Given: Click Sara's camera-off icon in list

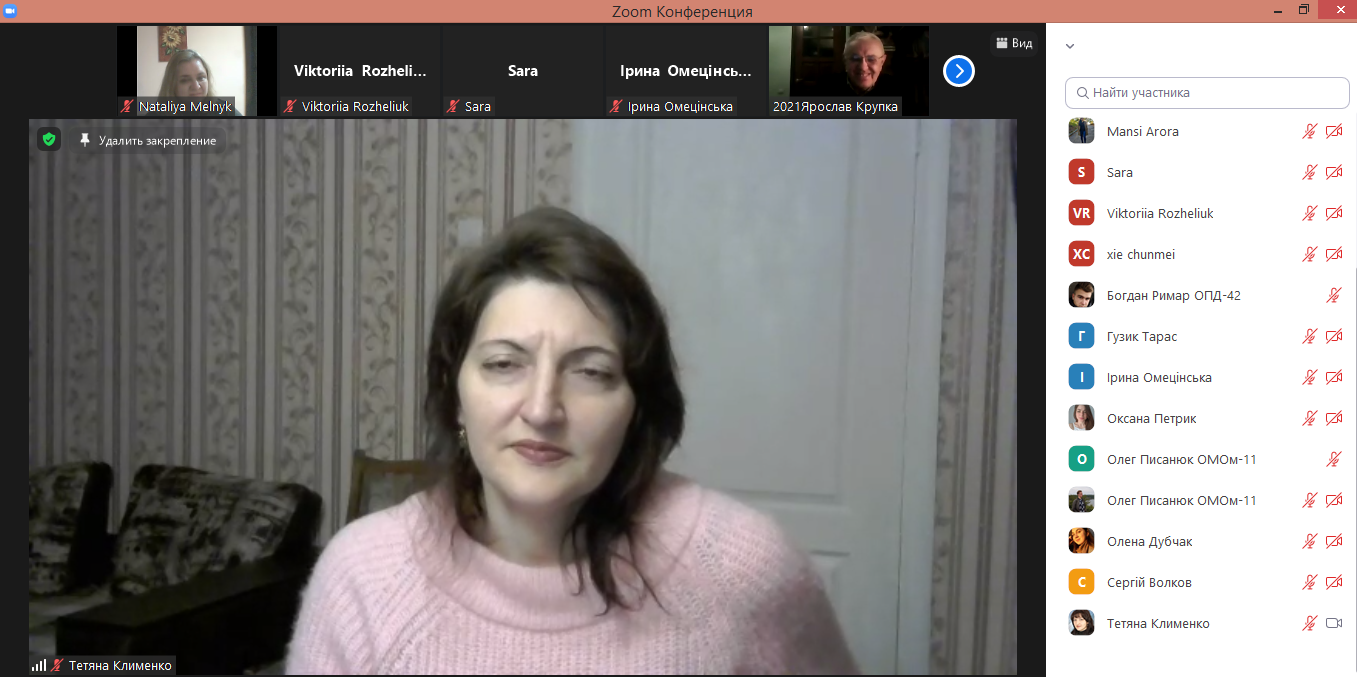Looking at the screenshot, I should coord(1334,172).
